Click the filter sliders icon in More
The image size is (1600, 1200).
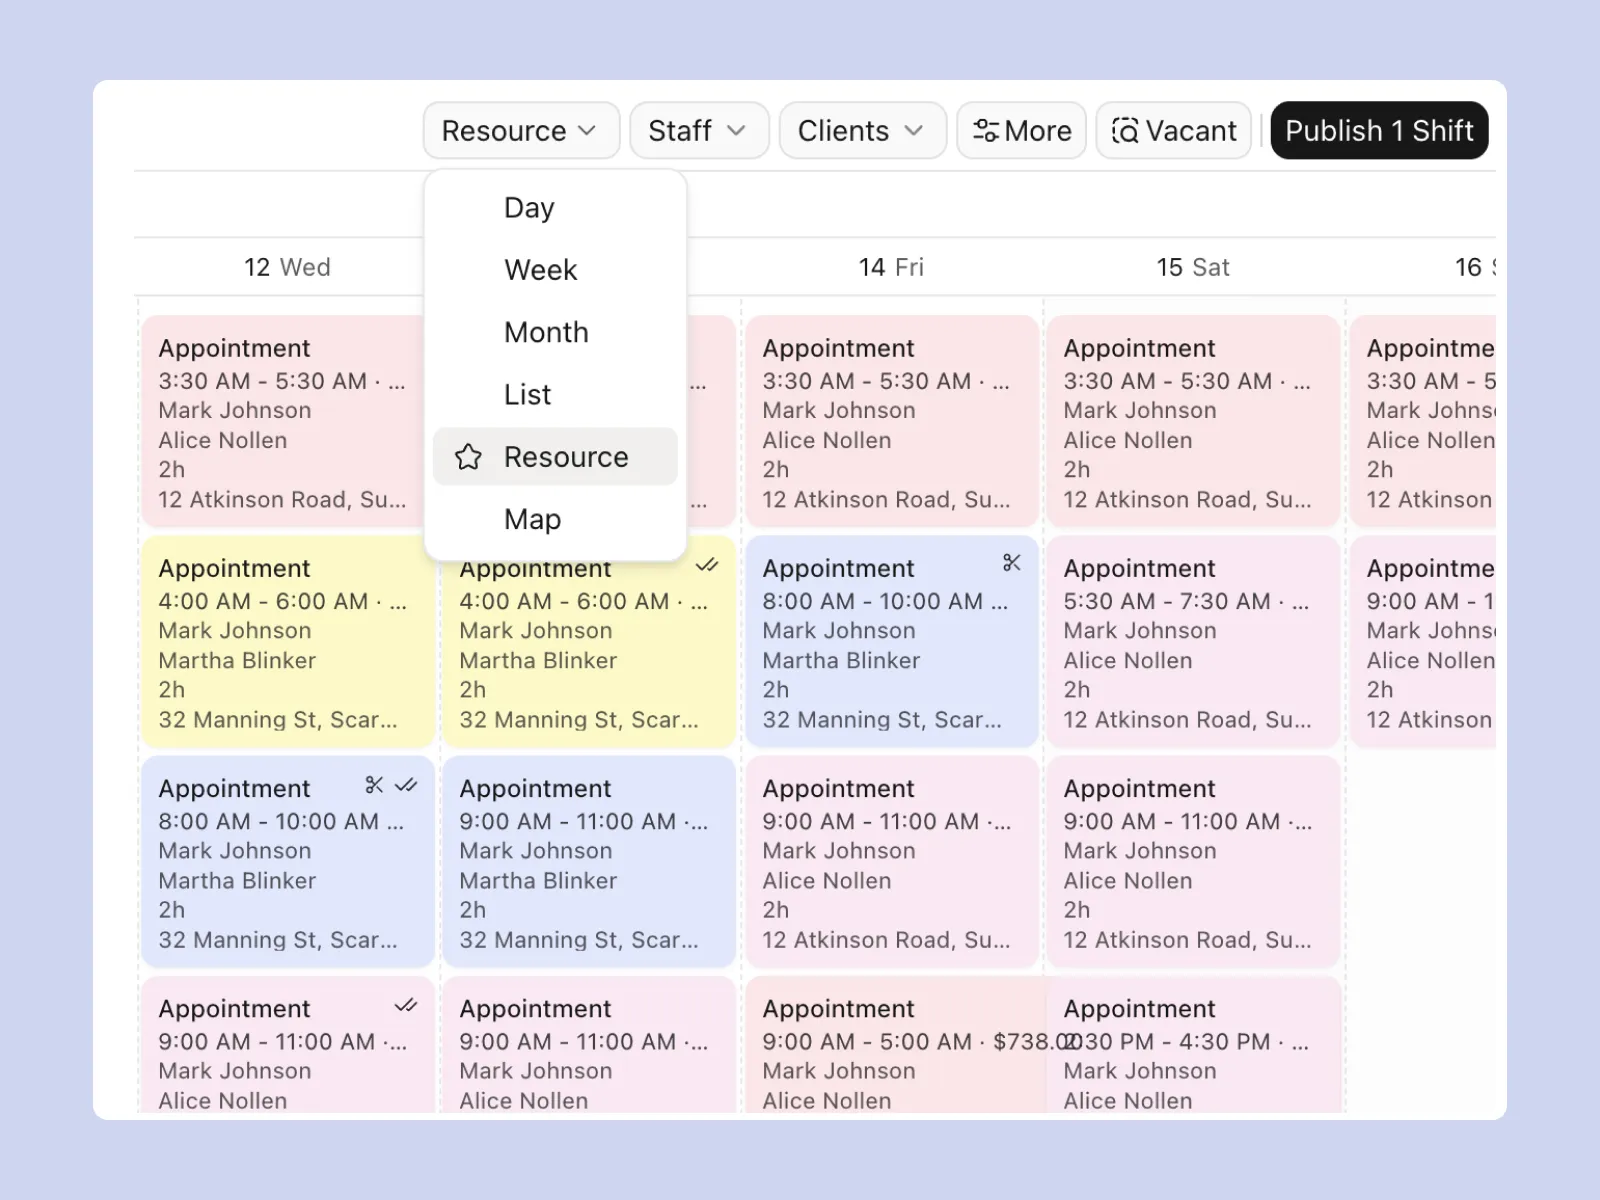985,131
